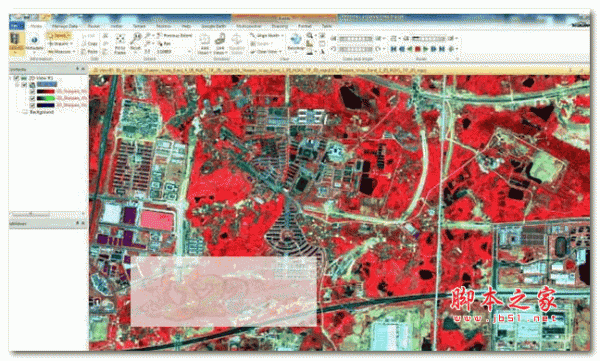Activate the Select tool
600x361 pixels.
pos(59,36)
